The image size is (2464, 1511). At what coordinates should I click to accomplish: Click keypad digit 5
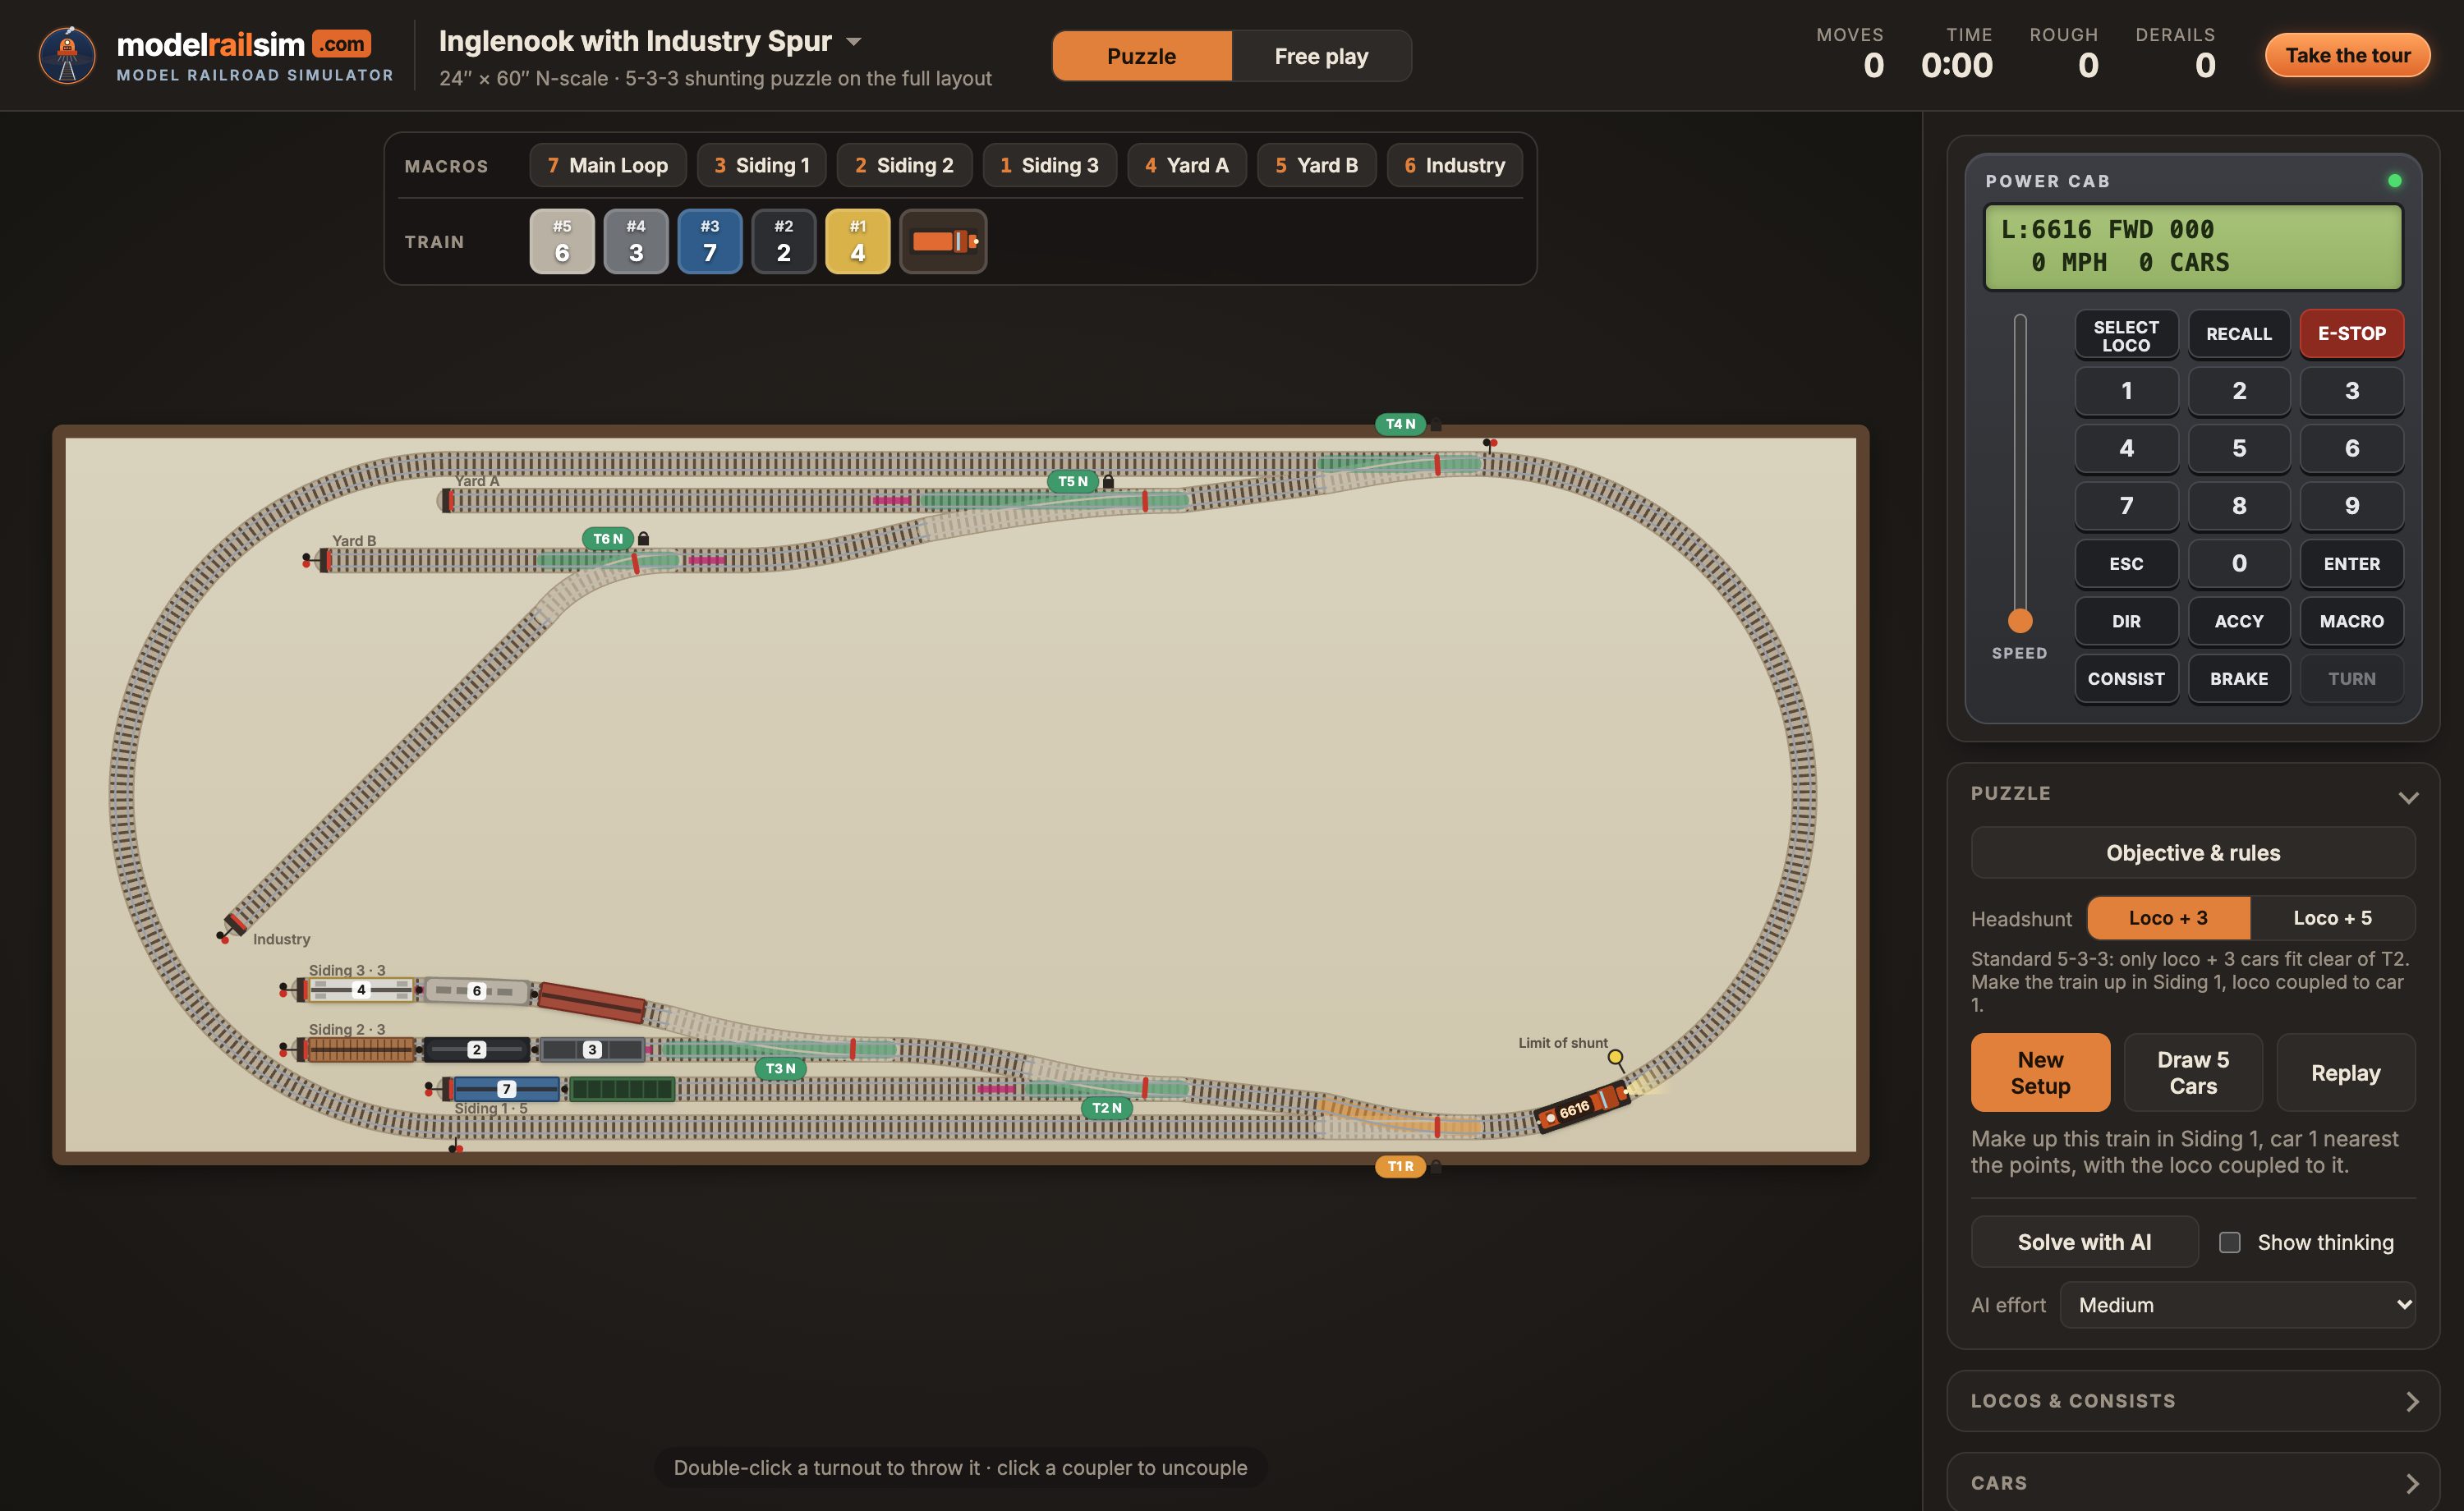click(x=2239, y=449)
